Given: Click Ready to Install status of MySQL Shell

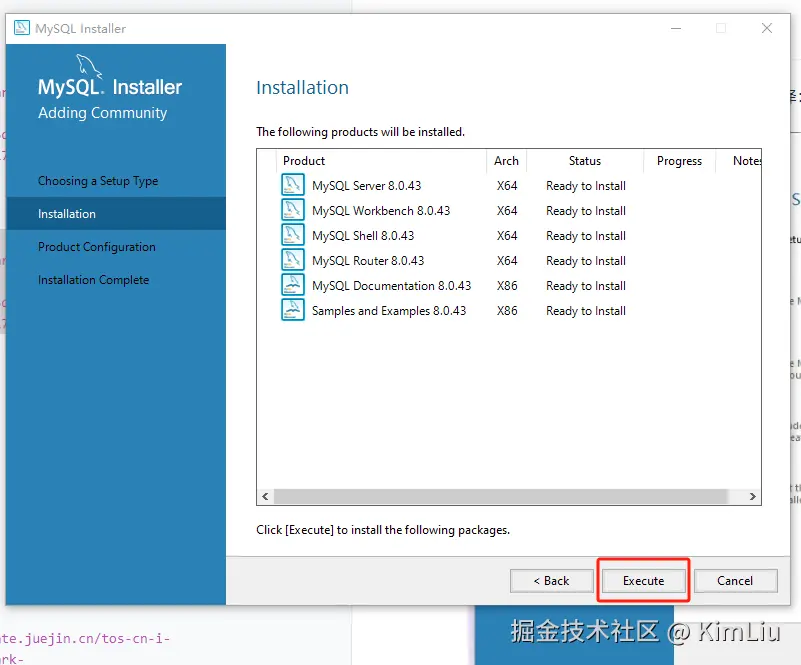Looking at the screenshot, I should click(x=586, y=236).
